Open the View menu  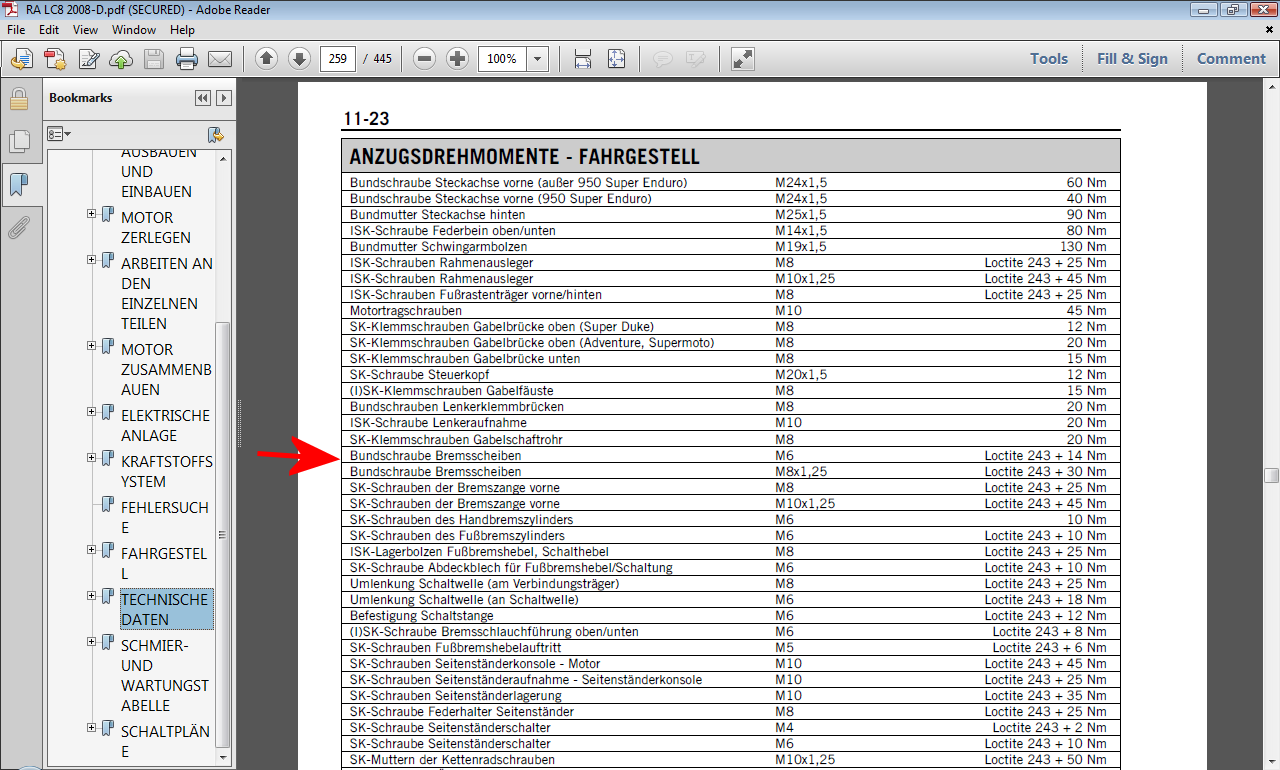pos(85,30)
